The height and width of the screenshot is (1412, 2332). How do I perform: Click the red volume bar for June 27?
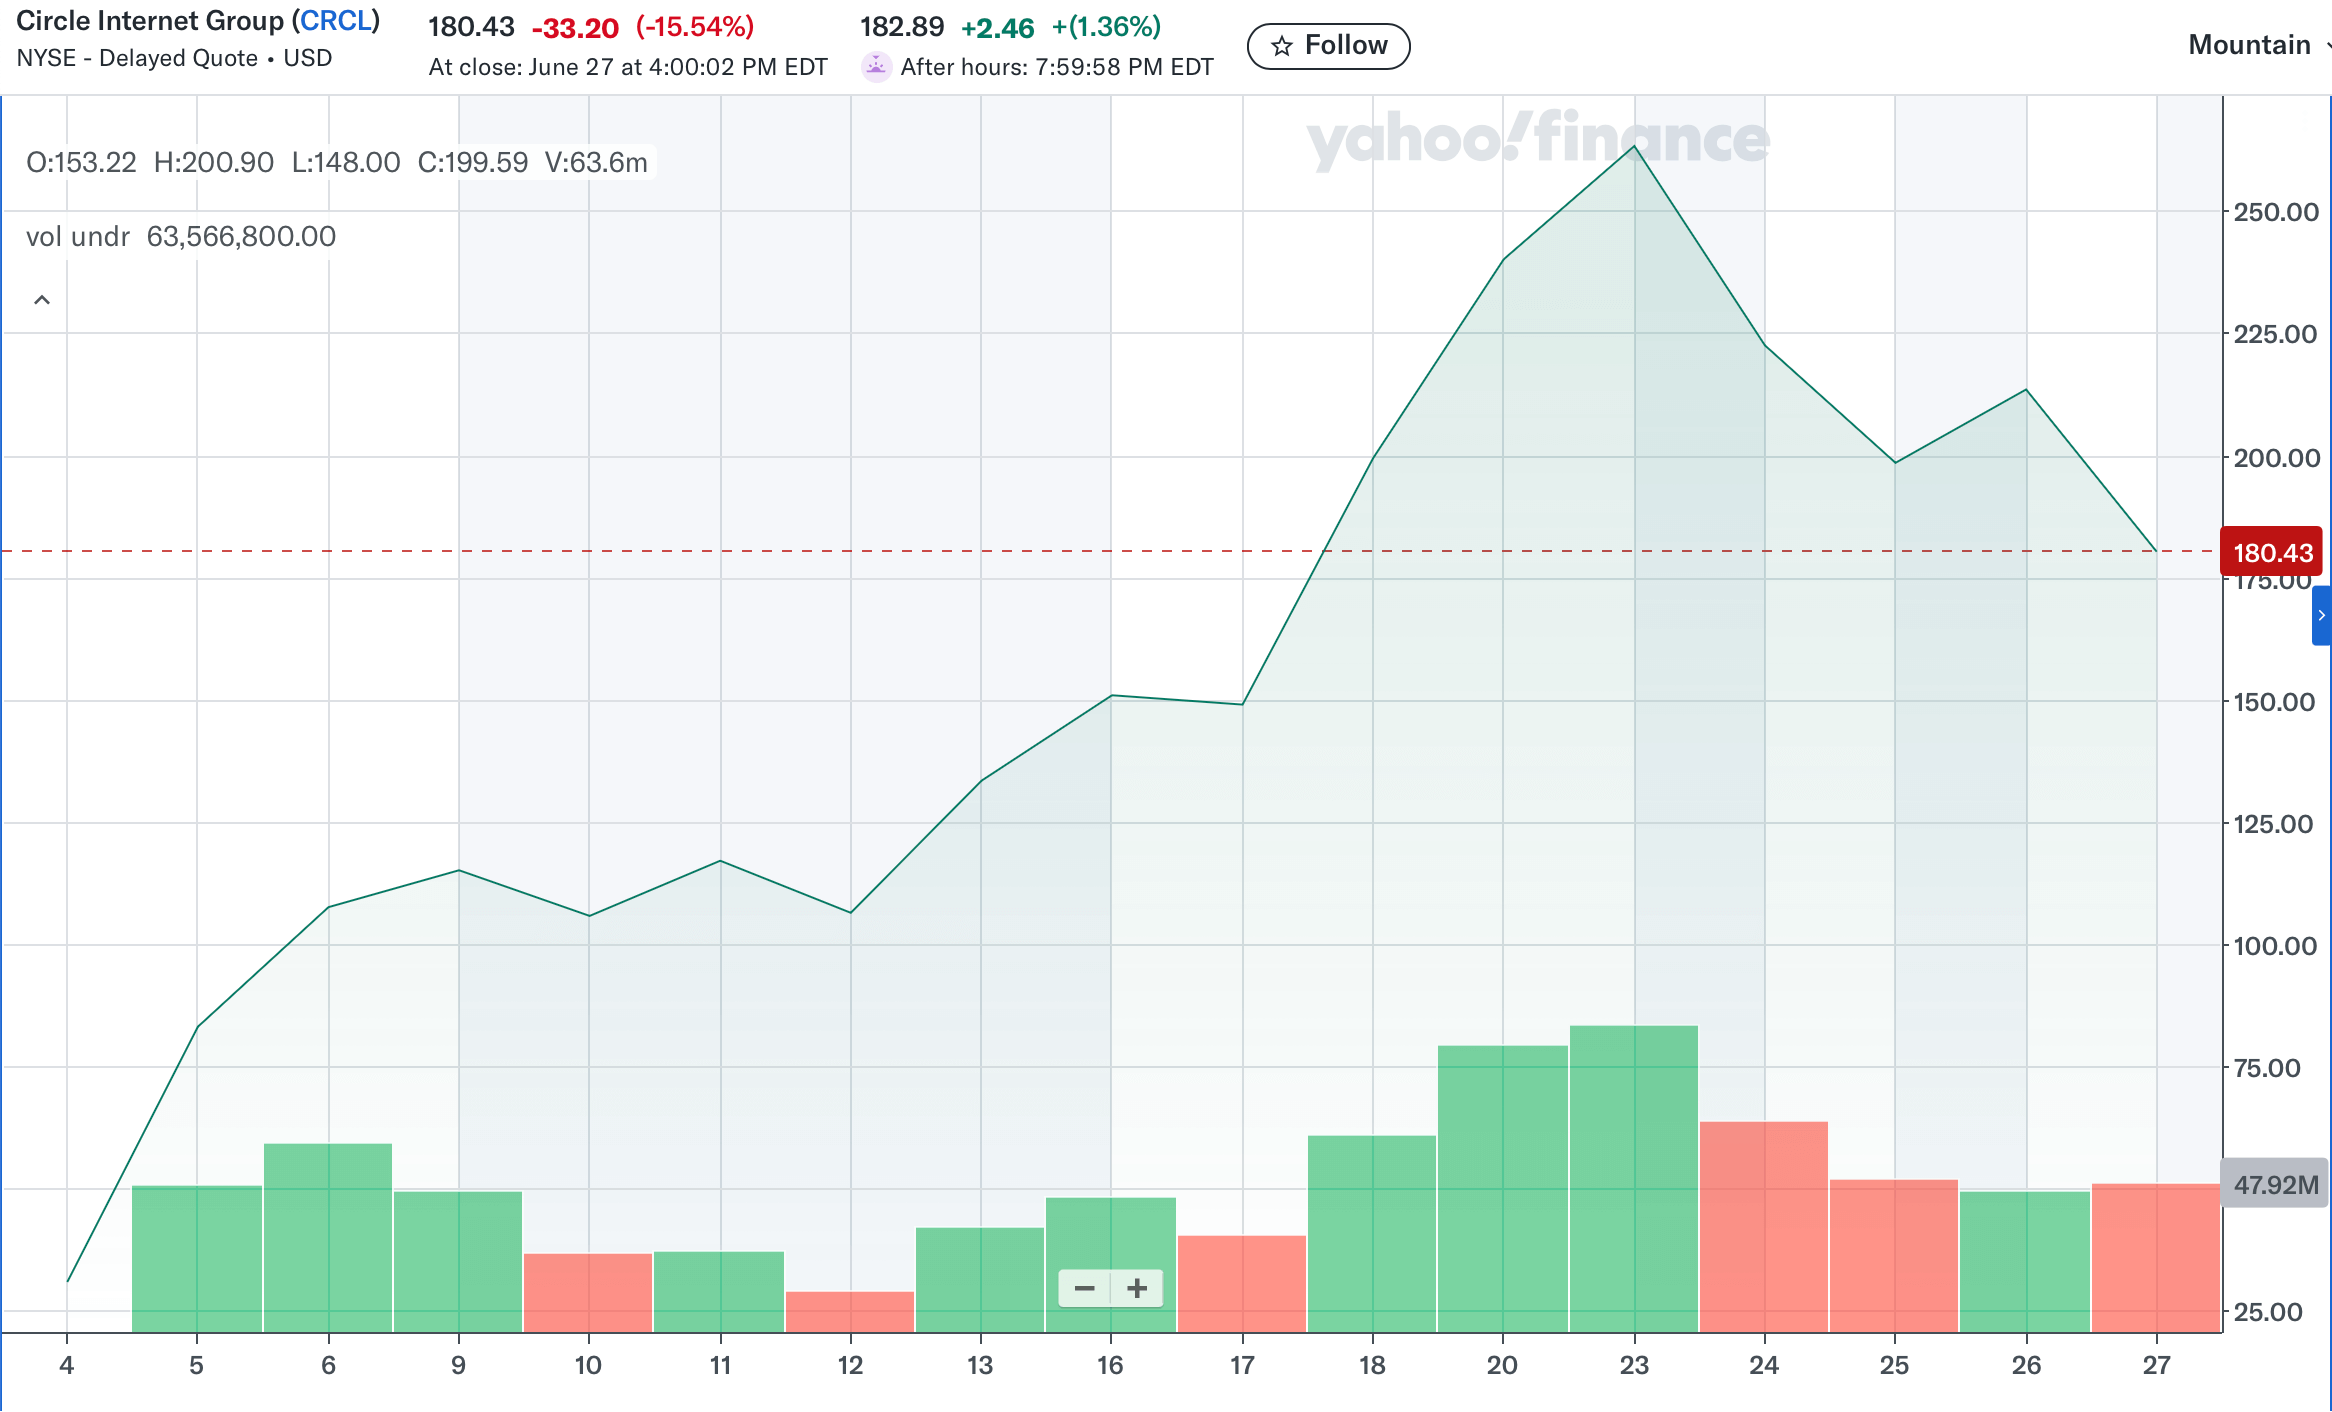(2156, 1258)
